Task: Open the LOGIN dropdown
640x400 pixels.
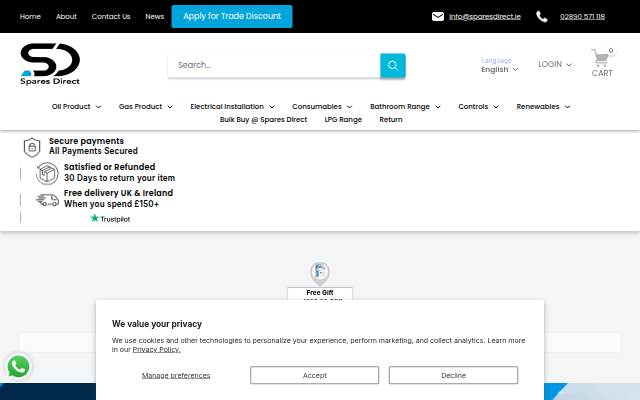Action: pyautogui.click(x=555, y=64)
